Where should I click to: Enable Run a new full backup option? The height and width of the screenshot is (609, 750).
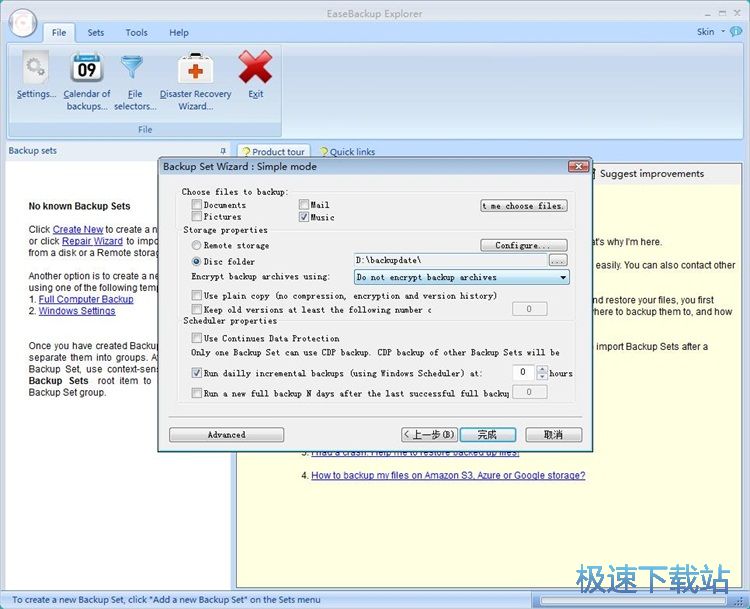(x=197, y=393)
